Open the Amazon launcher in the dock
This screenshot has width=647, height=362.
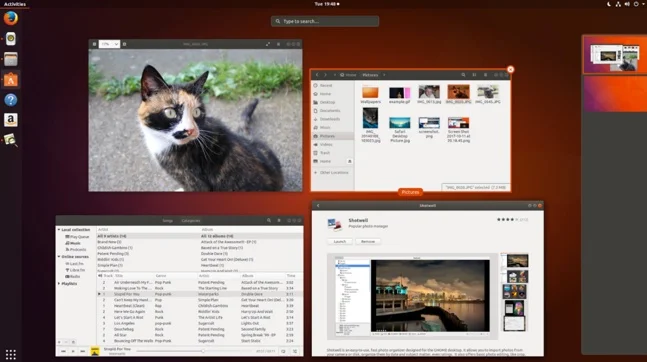pyautogui.click(x=11, y=120)
